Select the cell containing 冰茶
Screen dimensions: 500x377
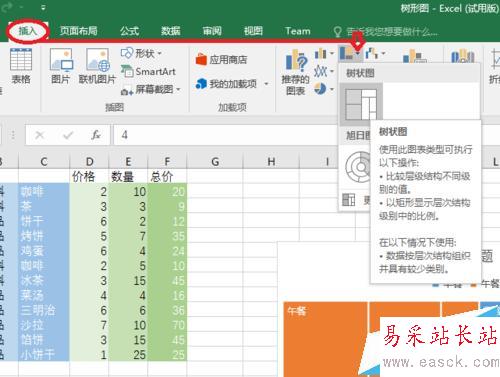point(44,280)
